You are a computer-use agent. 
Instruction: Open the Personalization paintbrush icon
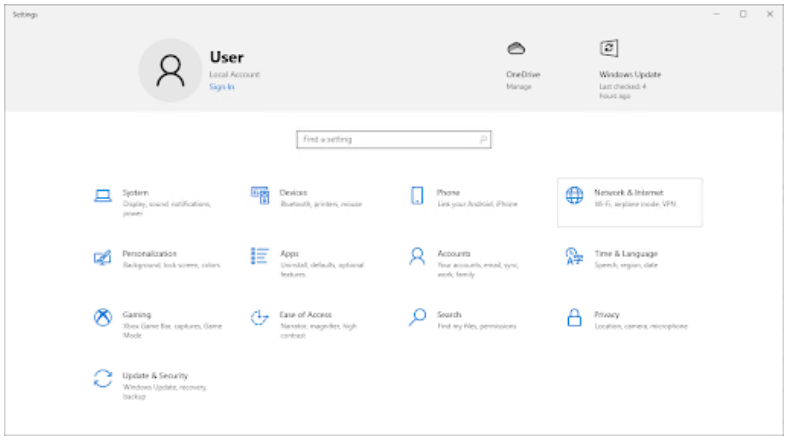click(x=102, y=257)
